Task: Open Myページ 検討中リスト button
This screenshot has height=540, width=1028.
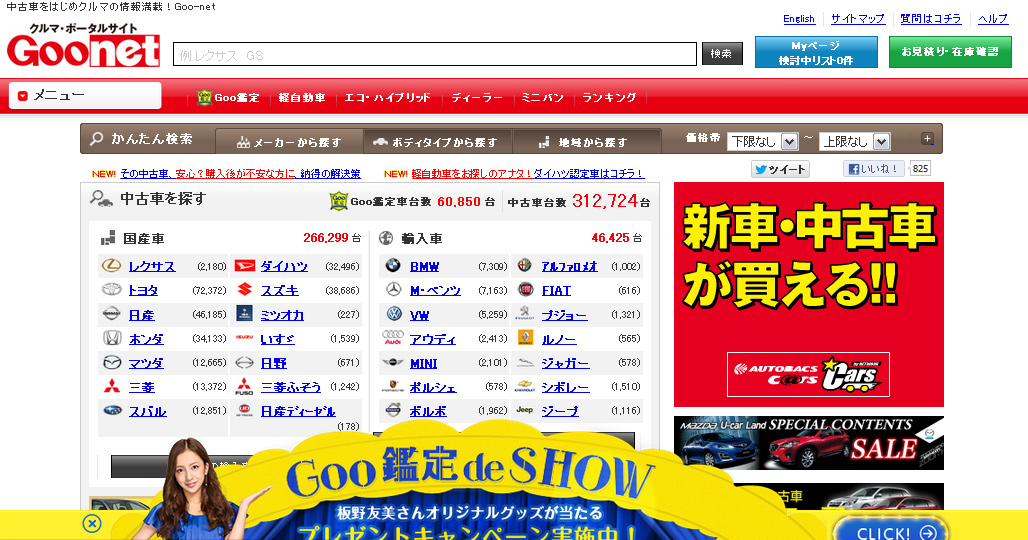Action: 816,52
